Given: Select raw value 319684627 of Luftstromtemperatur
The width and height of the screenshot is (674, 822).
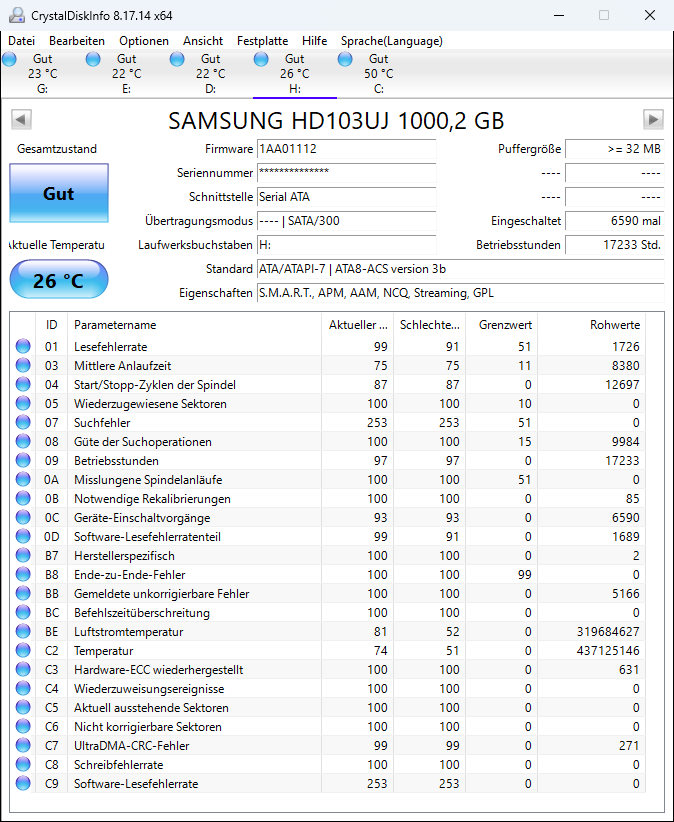Looking at the screenshot, I should 608,632.
